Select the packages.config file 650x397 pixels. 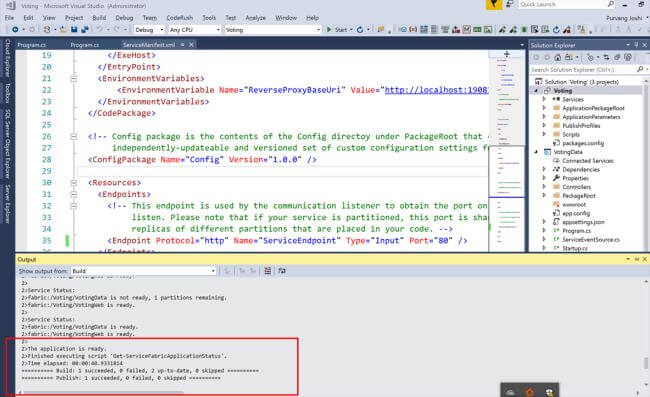click(x=582, y=143)
